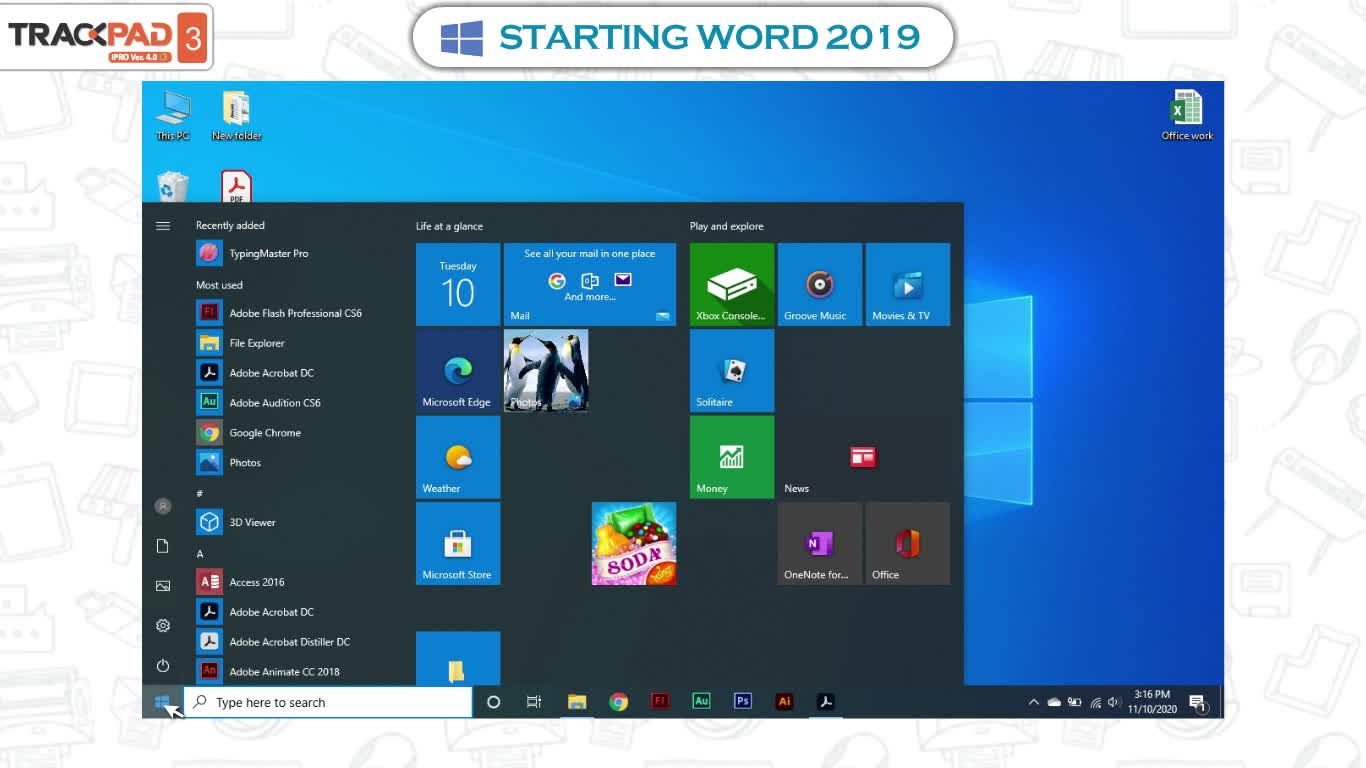This screenshot has height=768, width=1366.
Task: Open Documents from Start sidebar
Action: [163, 546]
